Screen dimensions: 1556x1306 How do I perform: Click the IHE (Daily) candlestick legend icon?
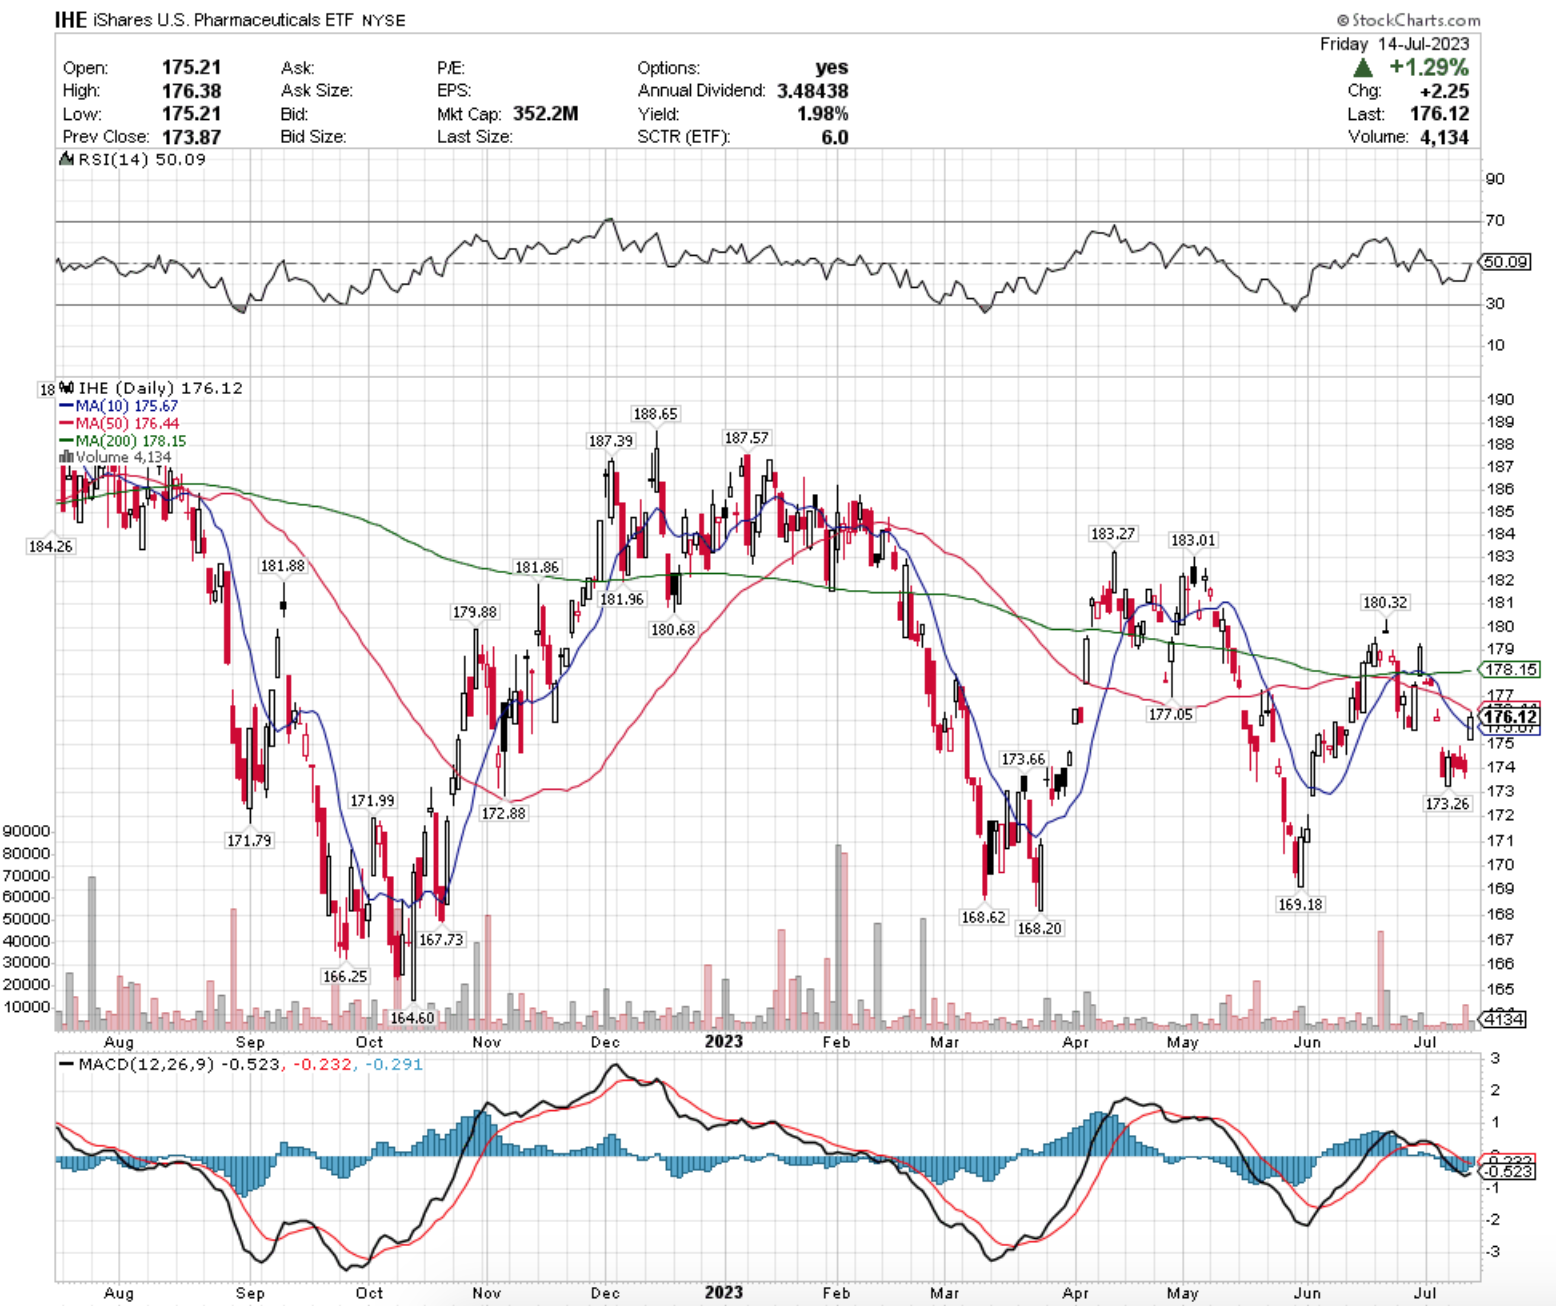coord(67,388)
